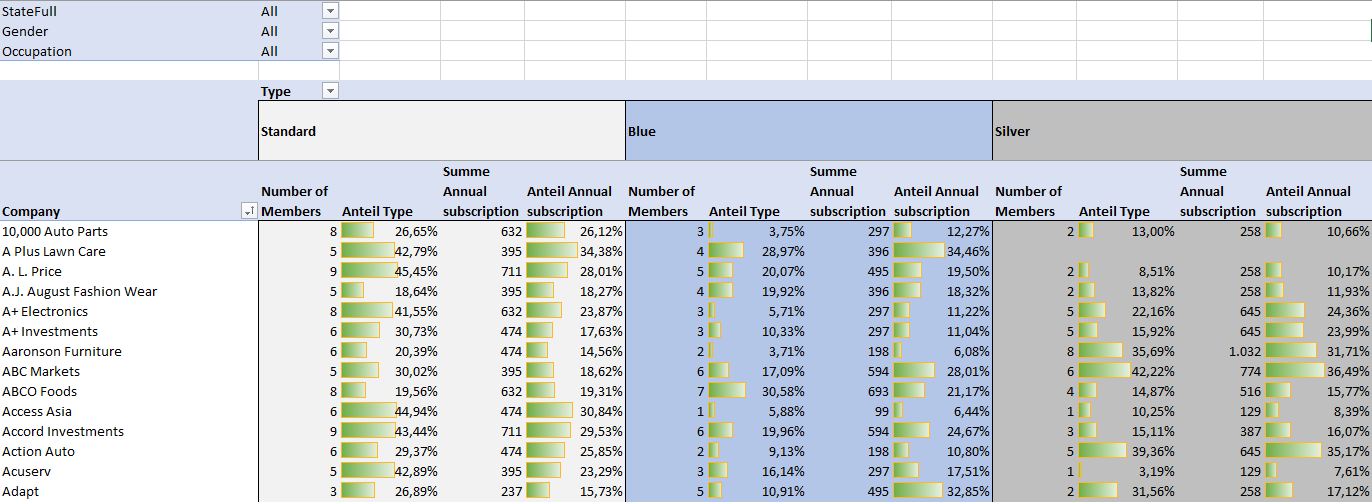
Task: Select the 36,49% Silver cell for ABC Markets
Action: (1317, 371)
